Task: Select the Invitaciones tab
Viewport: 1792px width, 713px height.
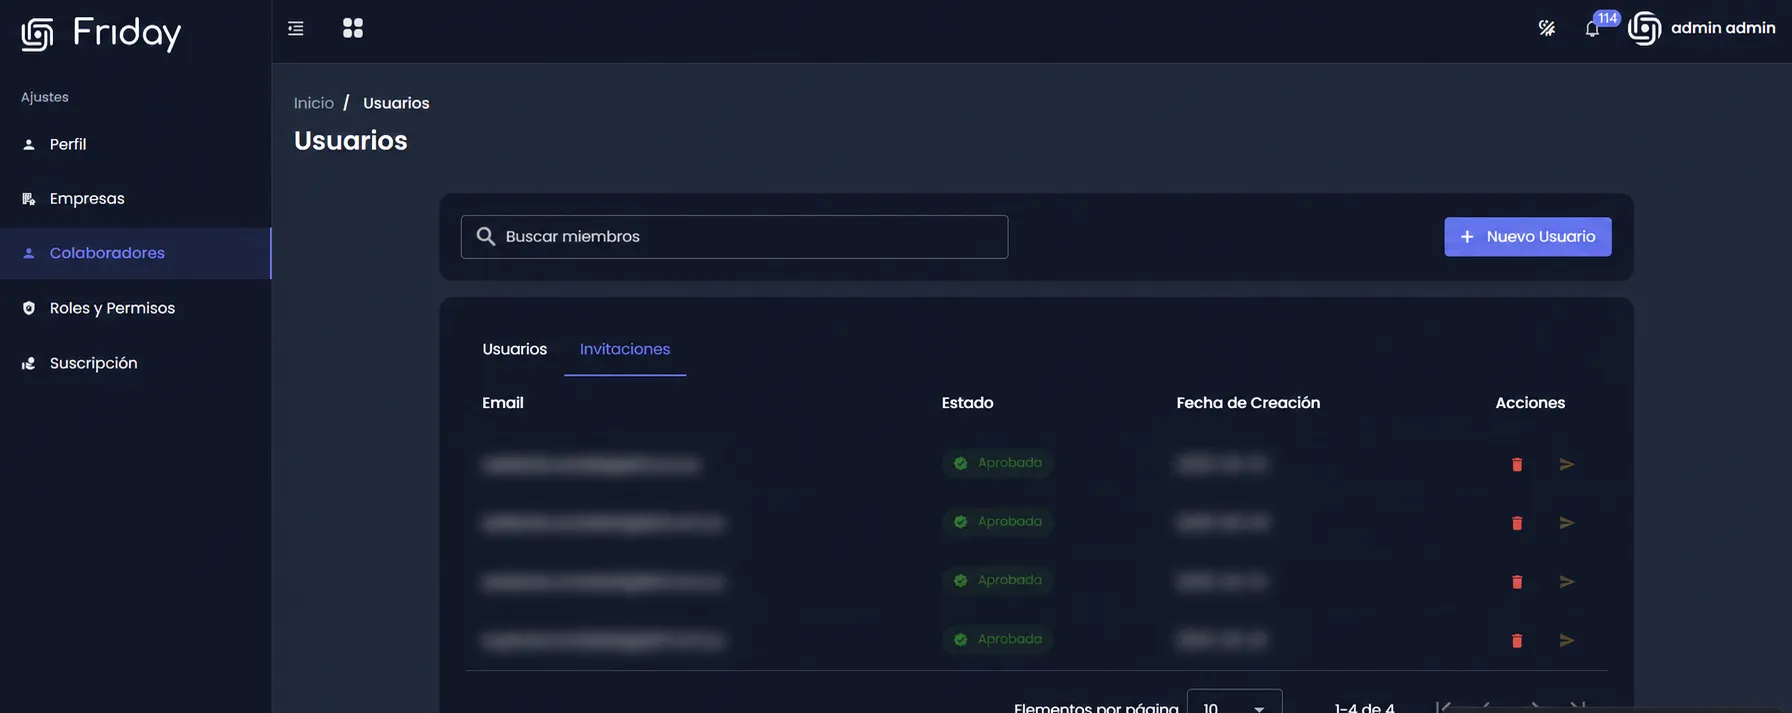Action: point(625,349)
